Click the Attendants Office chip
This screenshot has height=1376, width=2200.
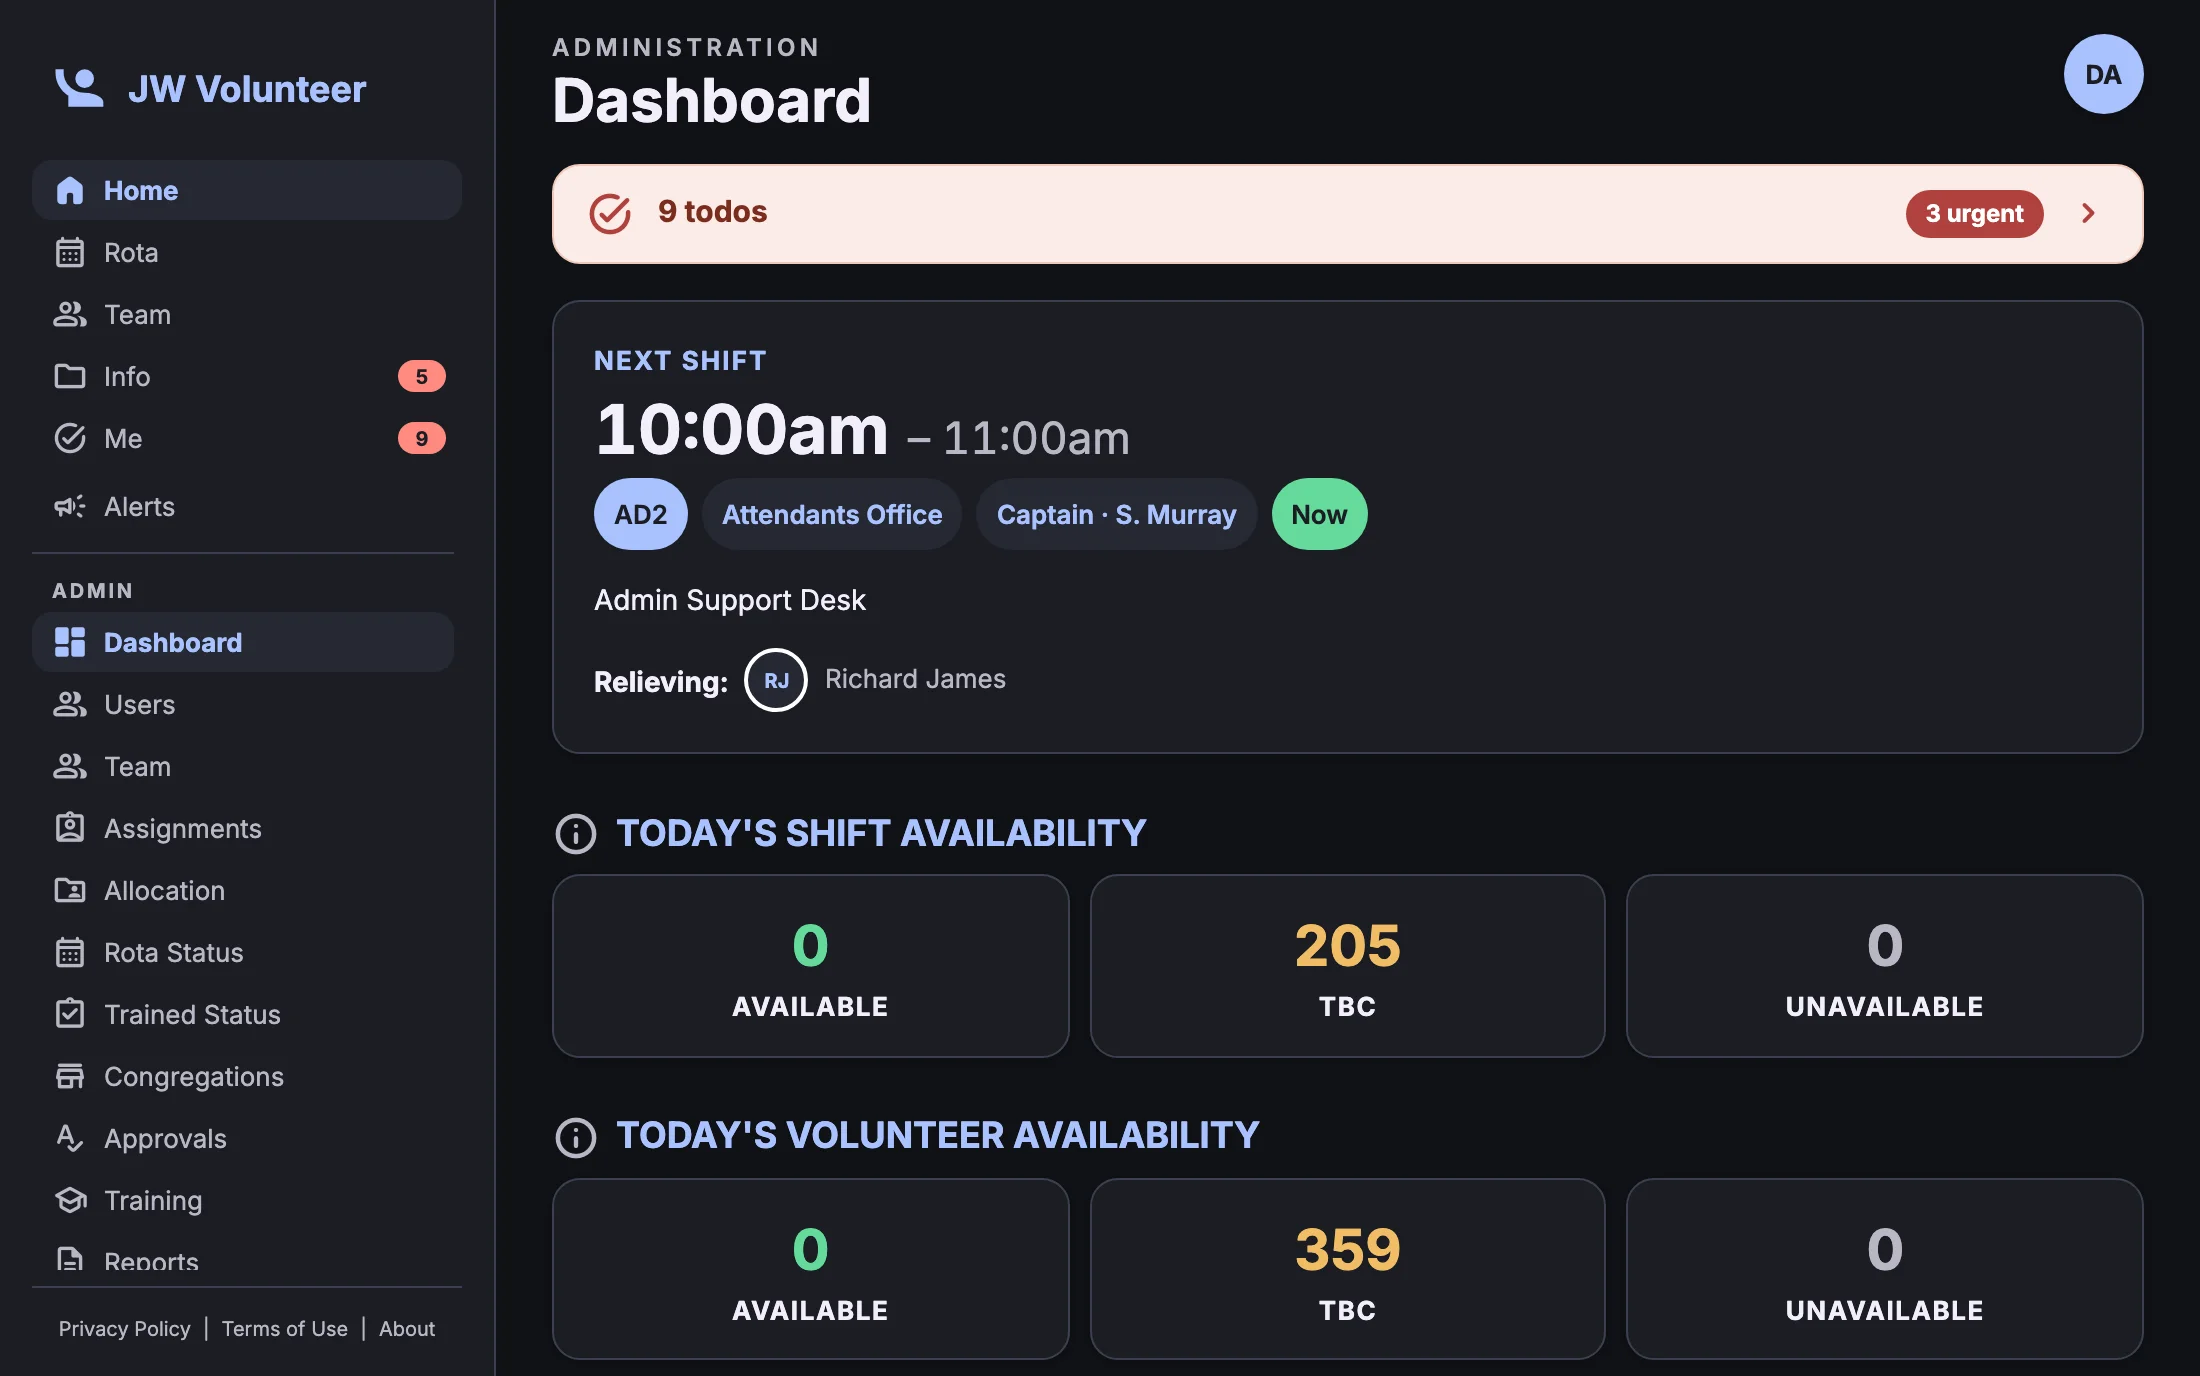[832, 514]
